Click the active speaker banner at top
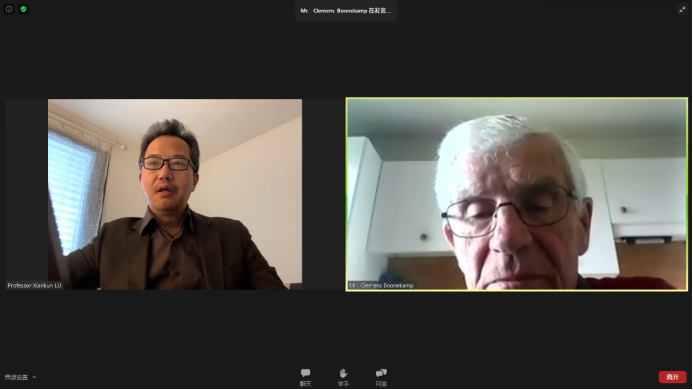This screenshot has height=390, width=693. [x=346, y=11]
